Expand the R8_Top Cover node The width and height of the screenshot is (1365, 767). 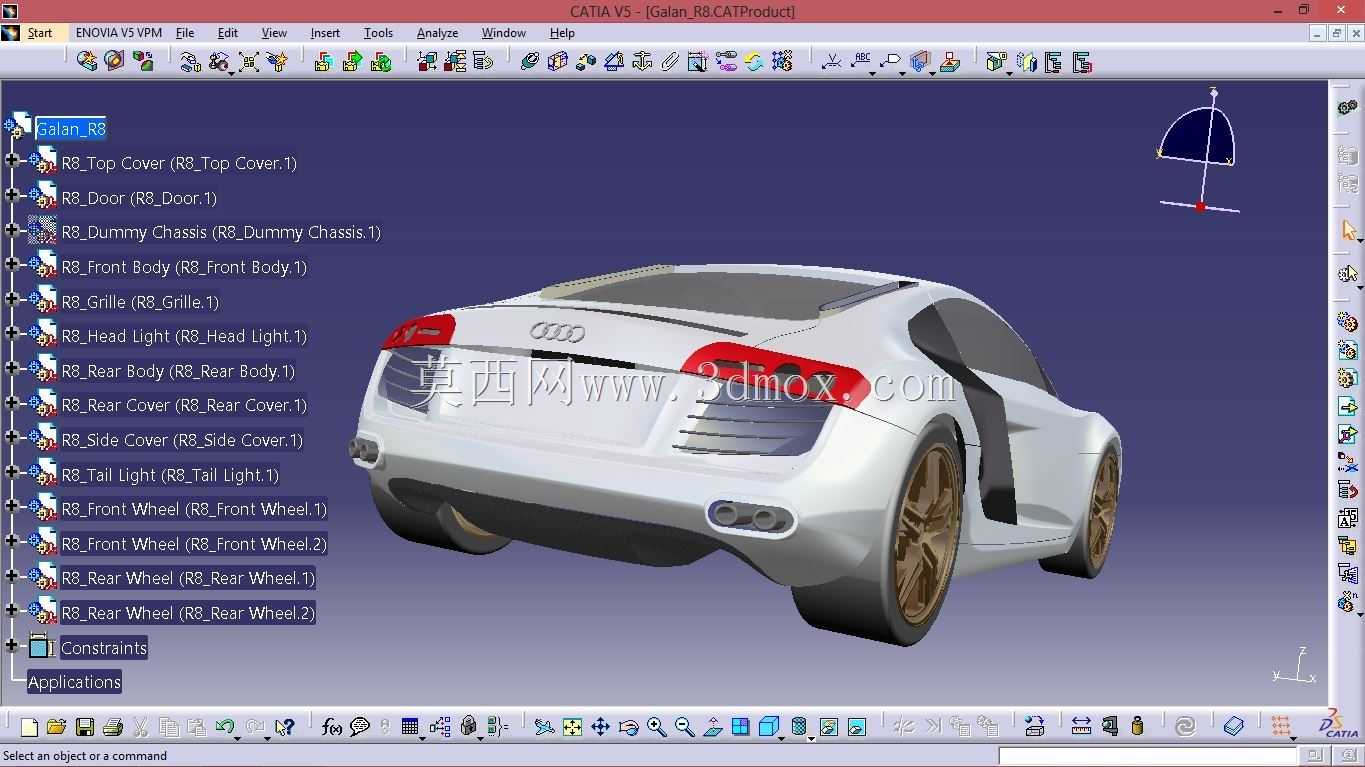click(x=12, y=160)
